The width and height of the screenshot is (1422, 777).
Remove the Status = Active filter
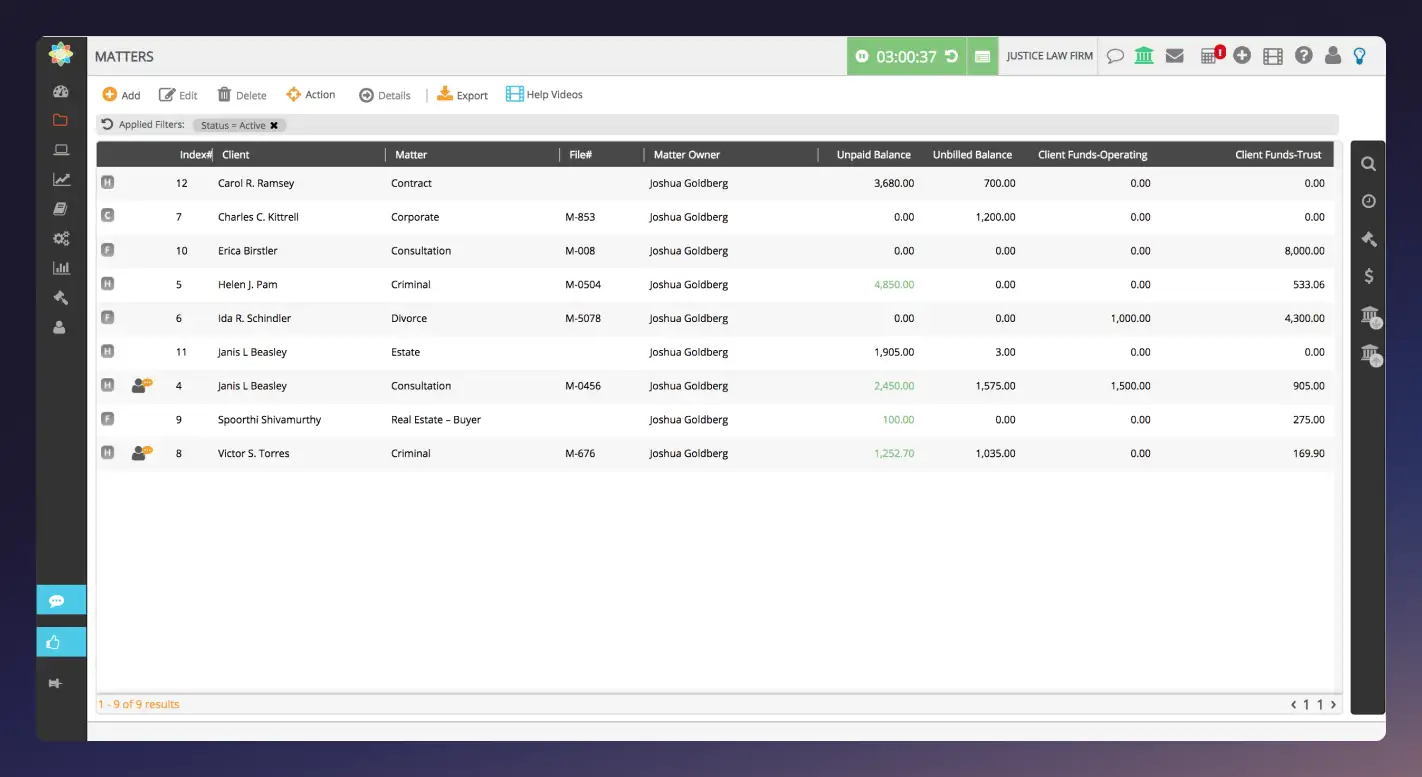pos(275,125)
